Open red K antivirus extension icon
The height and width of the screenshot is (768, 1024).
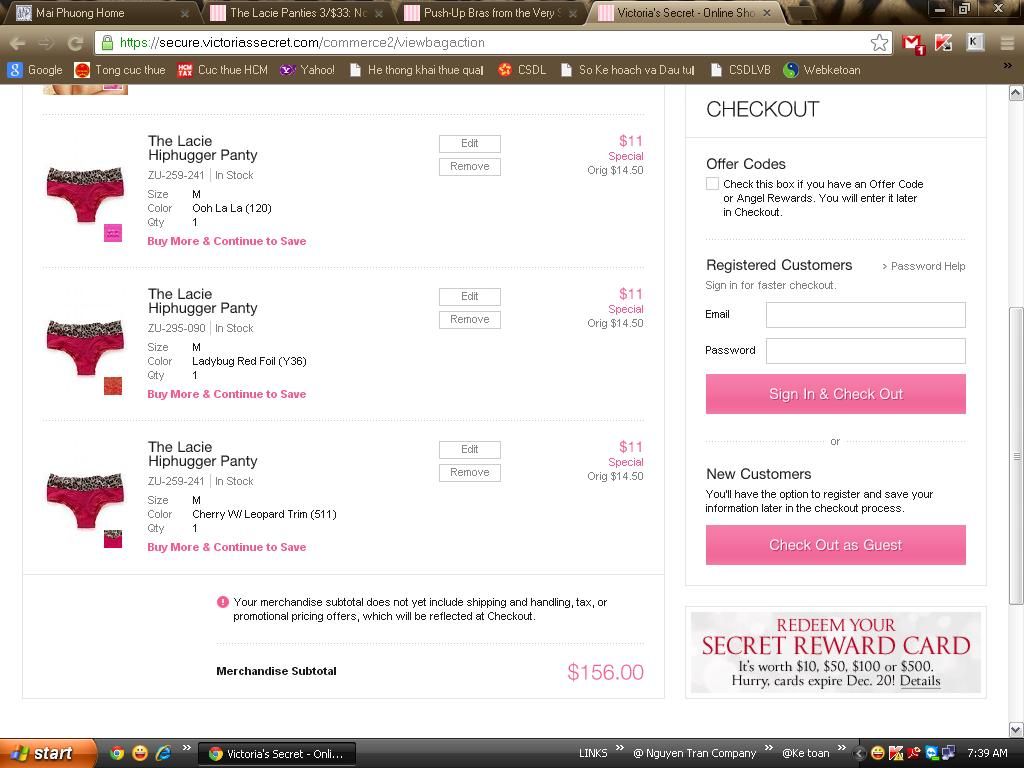click(943, 43)
